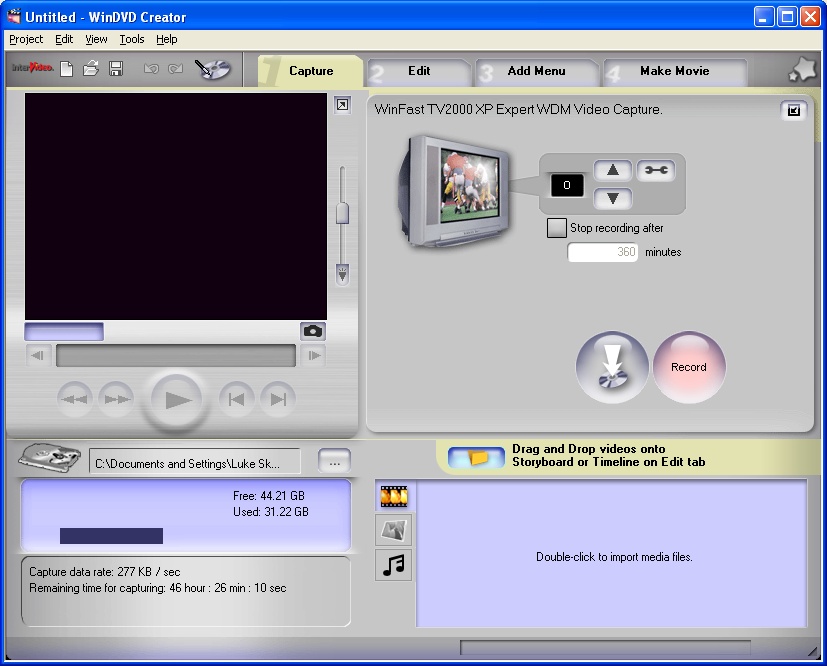The height and width of the screenshot is (666, 827).
Task: Click the Undo toolbar icon
Action: pos(151,69)
